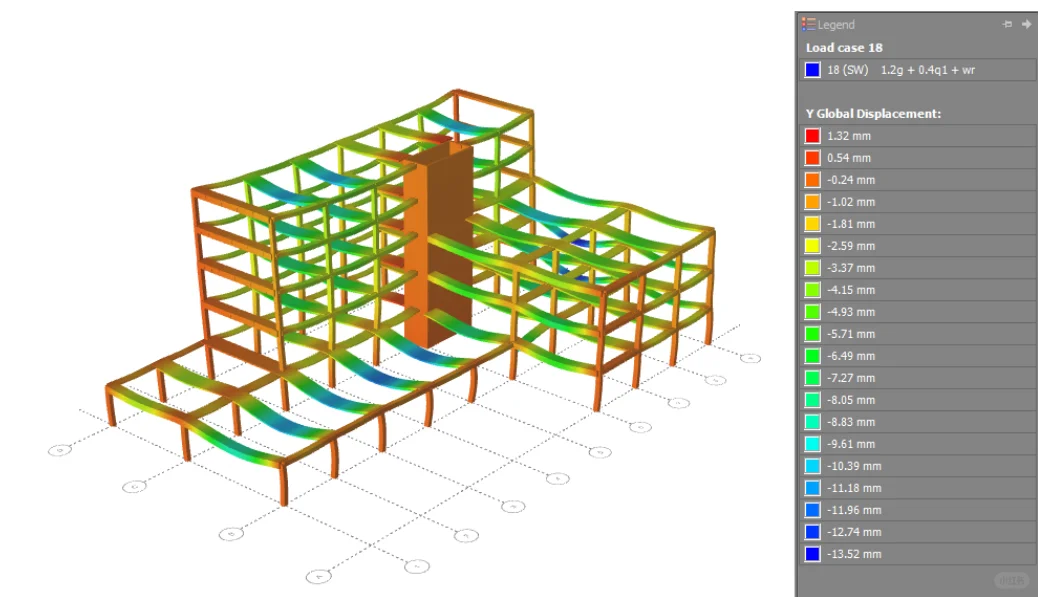This screenshot has width=1038, height=597.
Task: Select the orange core wall in the model
Action: tap(438, 244)
